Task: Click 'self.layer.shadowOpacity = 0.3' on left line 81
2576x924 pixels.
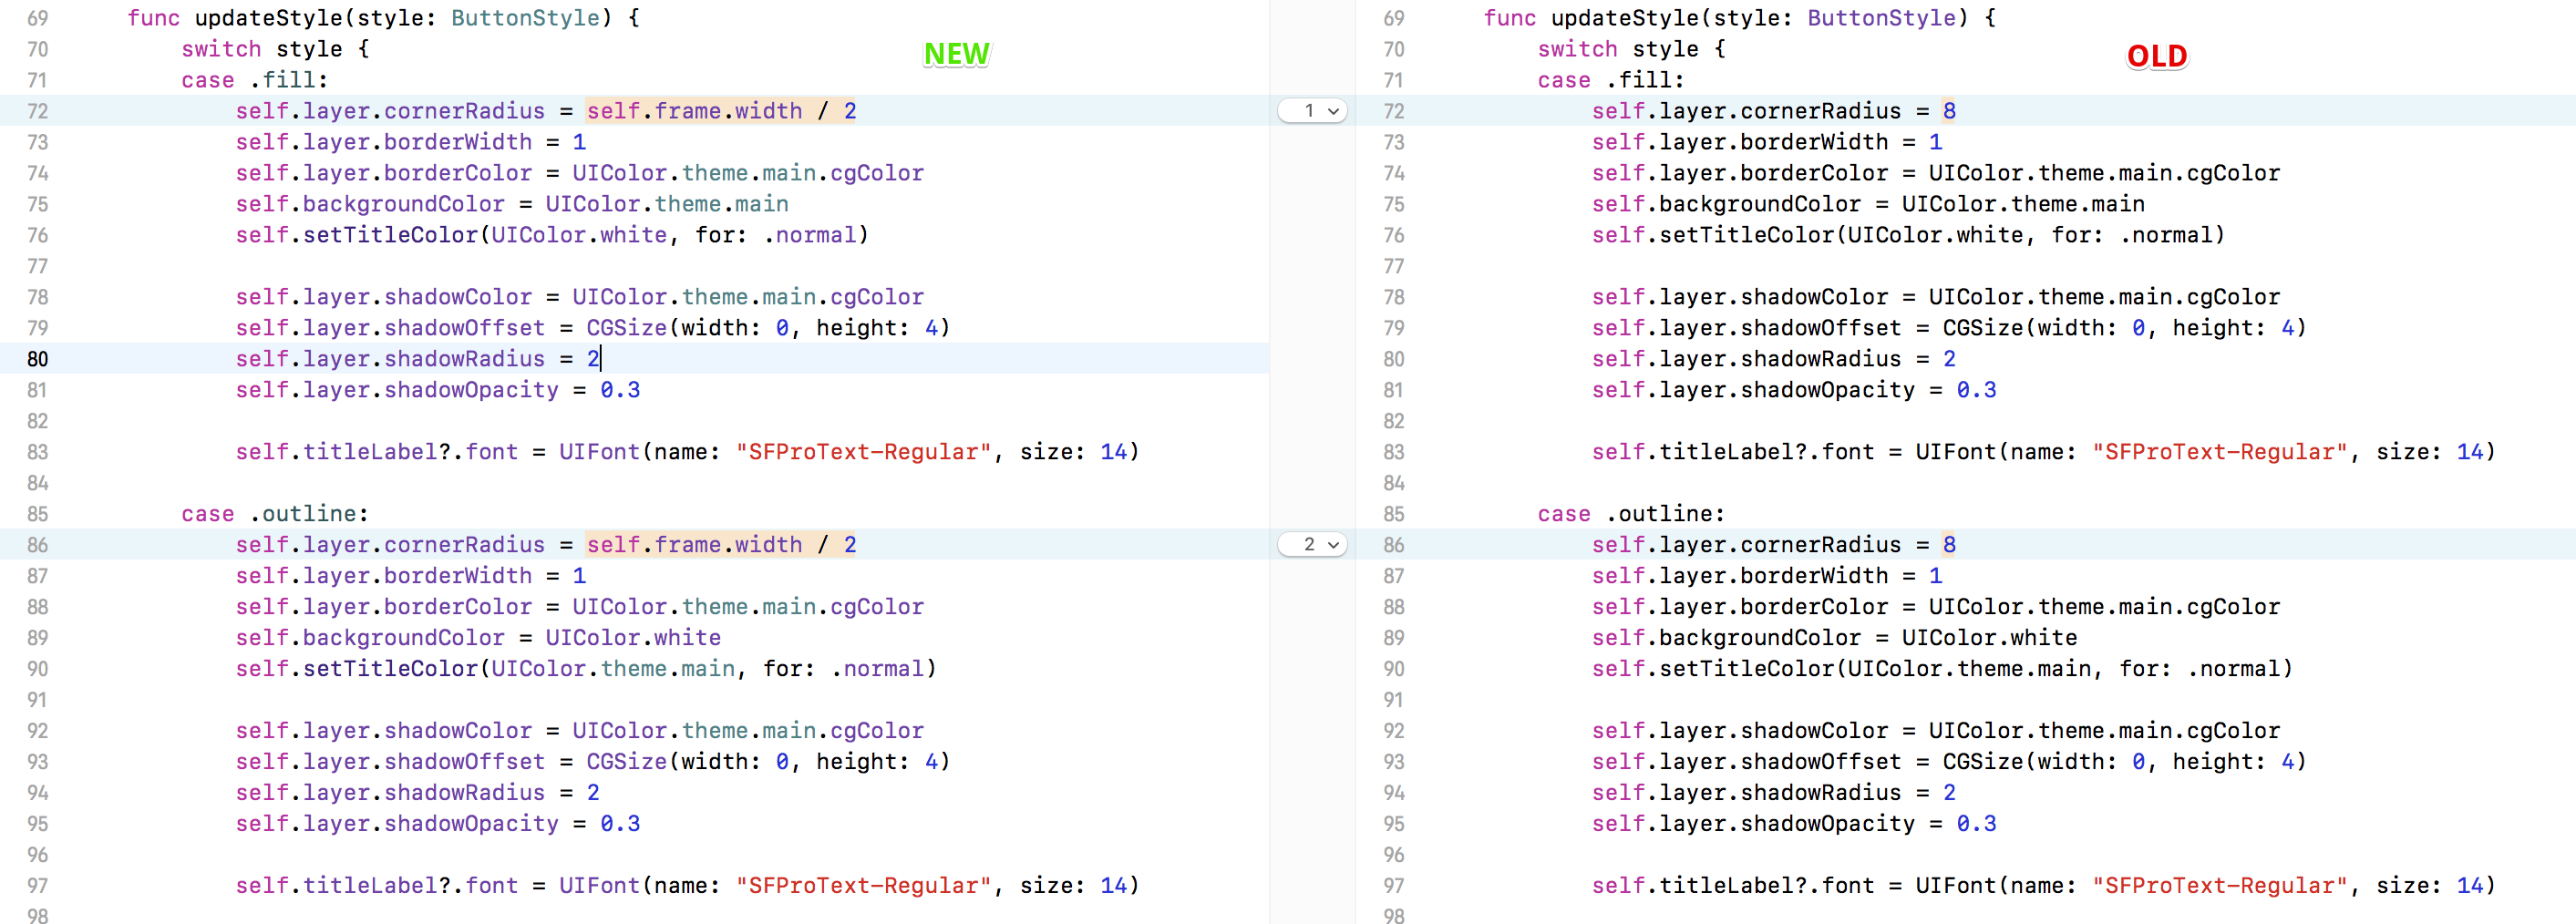Action: pyautogui.click(x=437, y=390)
